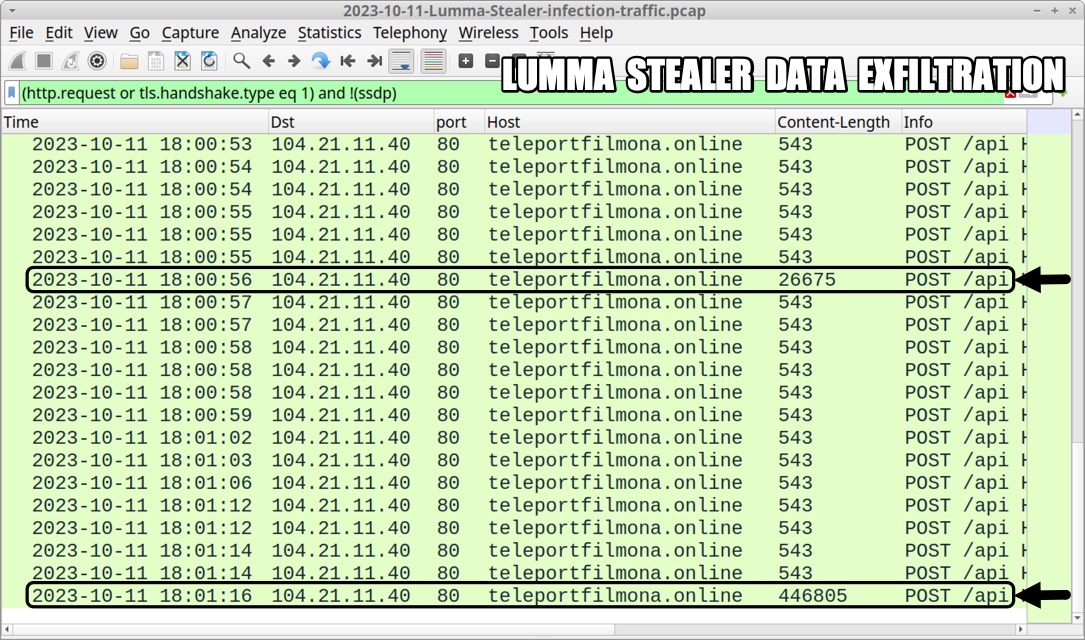Restart the current capture
Image resolution: width=1085 pixels, height=640 pixels.
(71, 61)
